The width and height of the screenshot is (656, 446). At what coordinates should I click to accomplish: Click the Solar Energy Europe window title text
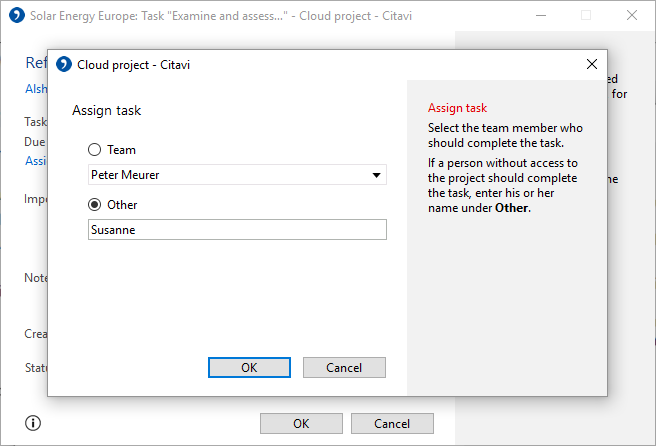point(221,16)
